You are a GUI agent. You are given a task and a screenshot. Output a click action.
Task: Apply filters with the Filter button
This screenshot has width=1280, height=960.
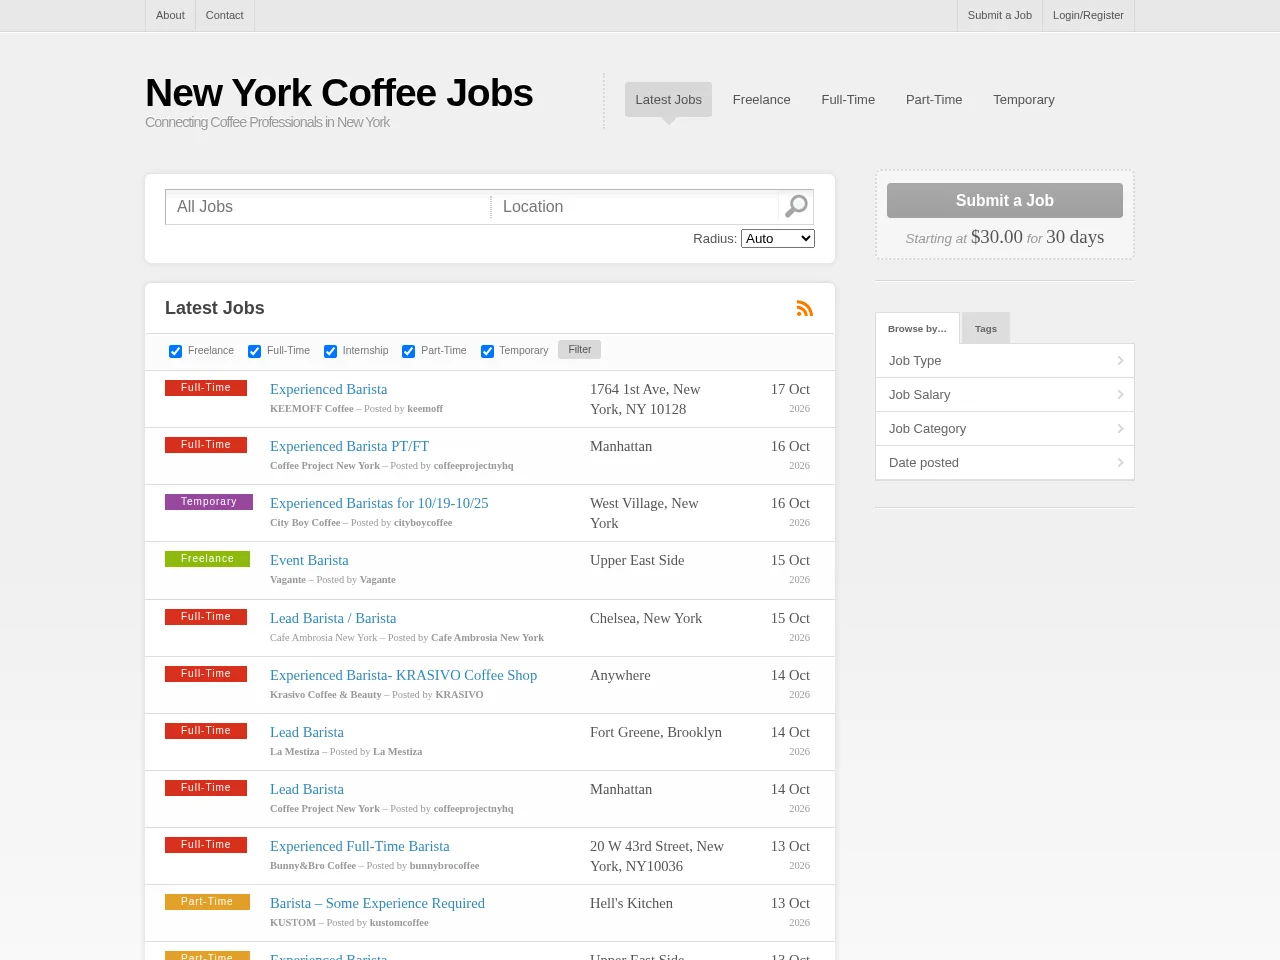pyautogui.click(x=580, y=349)
